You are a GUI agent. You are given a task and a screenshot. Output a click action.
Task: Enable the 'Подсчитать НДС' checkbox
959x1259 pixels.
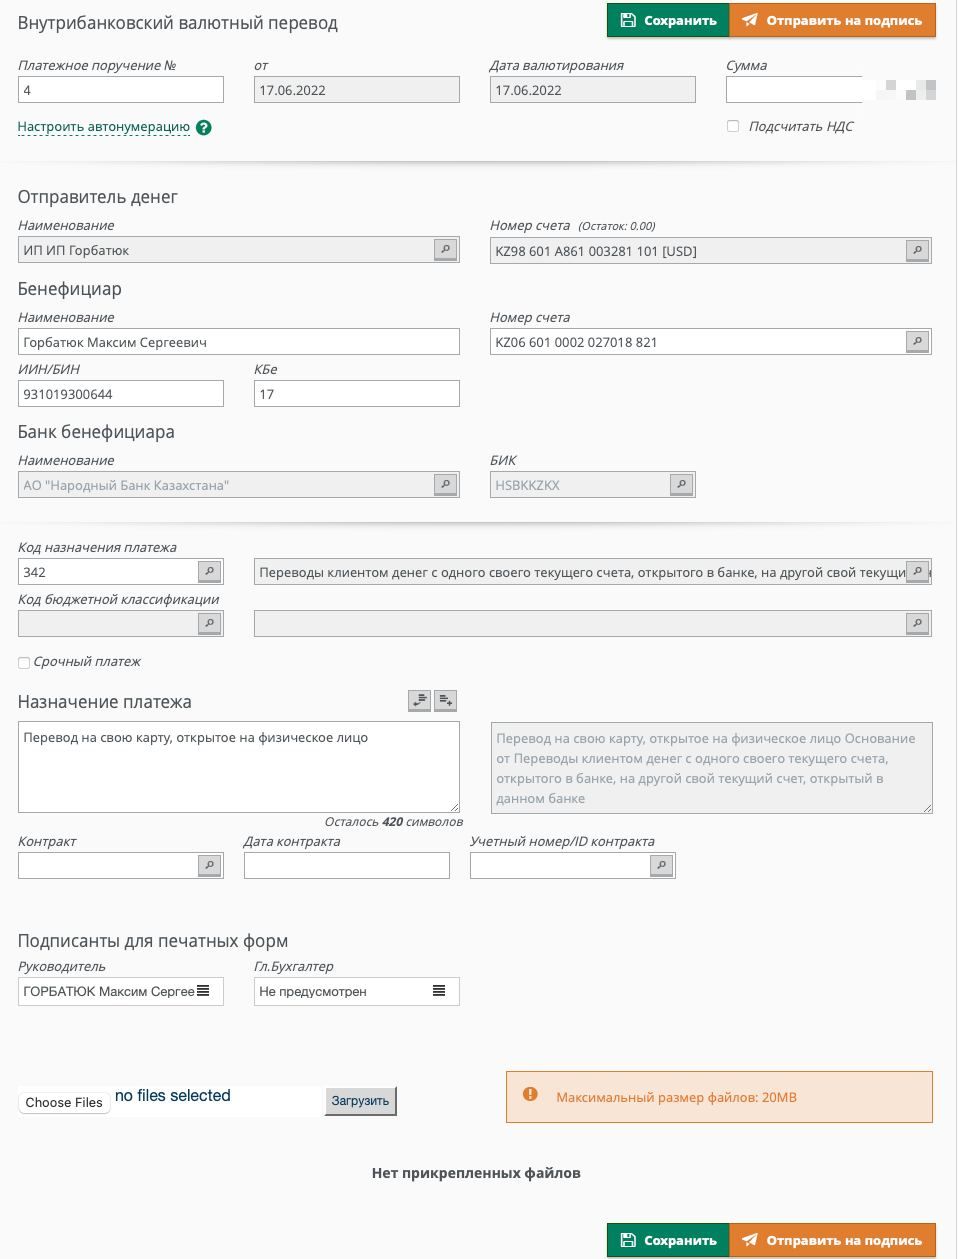click(x=733, y=127)
